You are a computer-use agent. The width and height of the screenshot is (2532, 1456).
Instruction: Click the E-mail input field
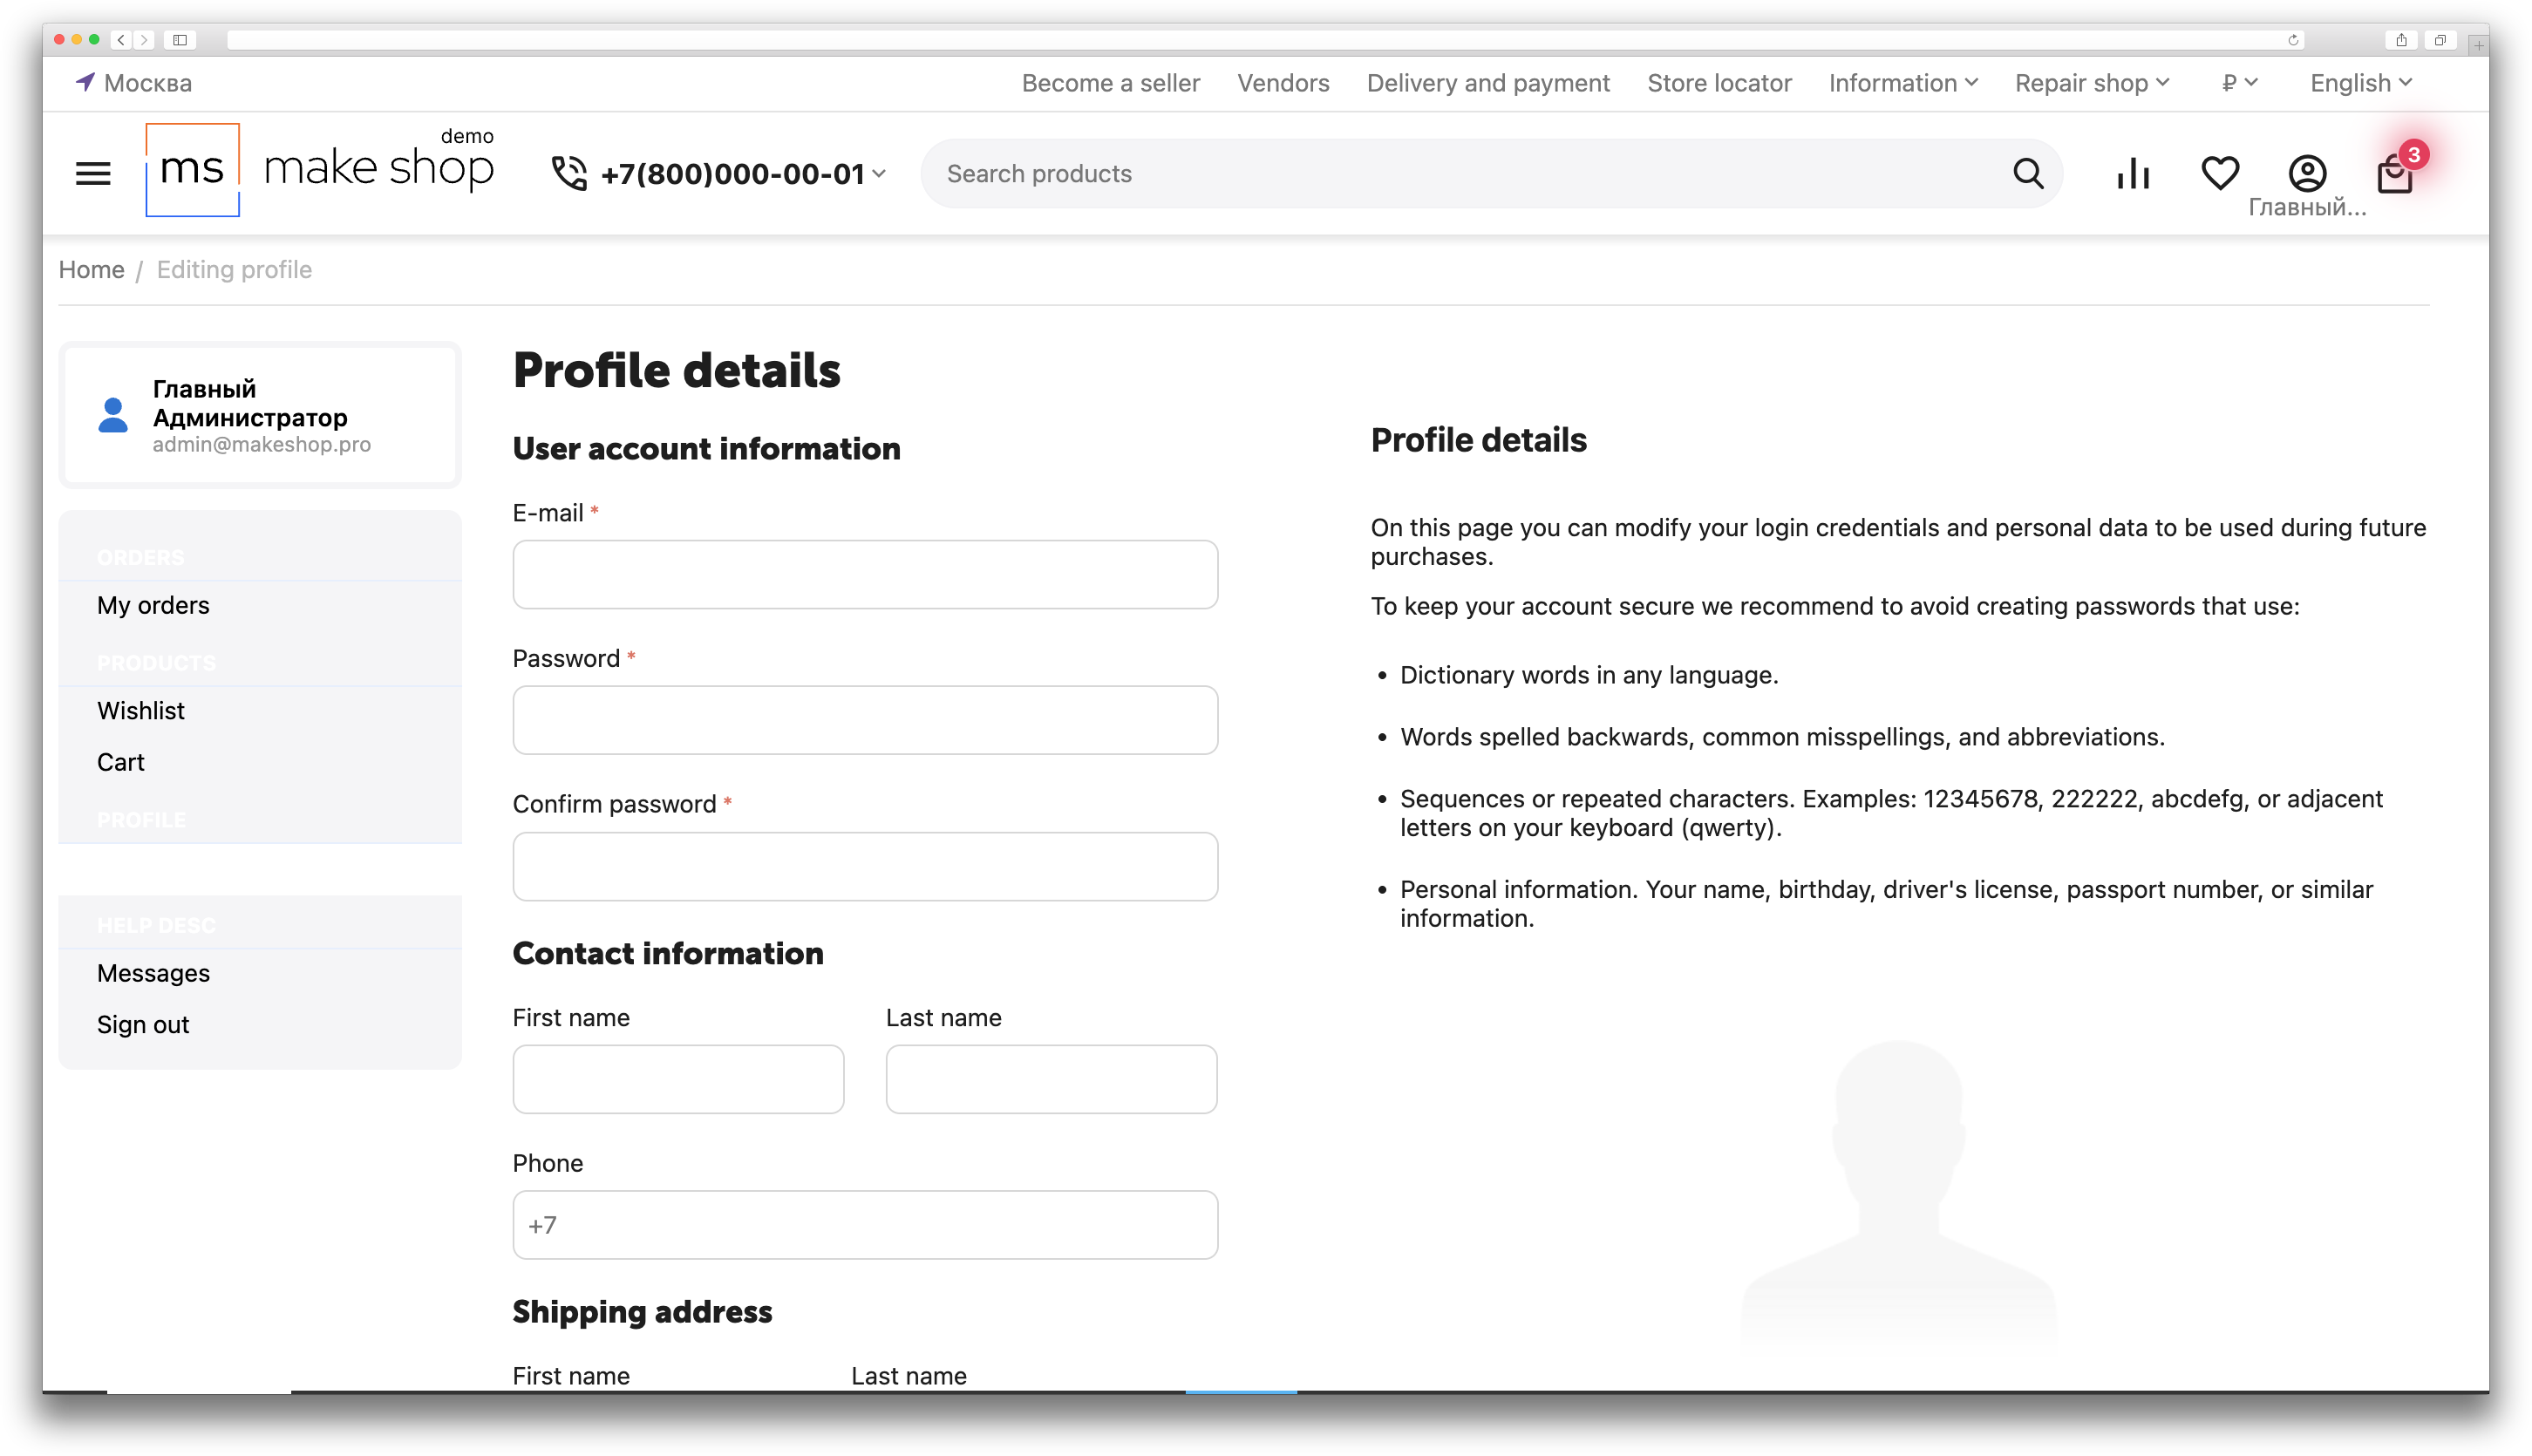pos(865,575)
